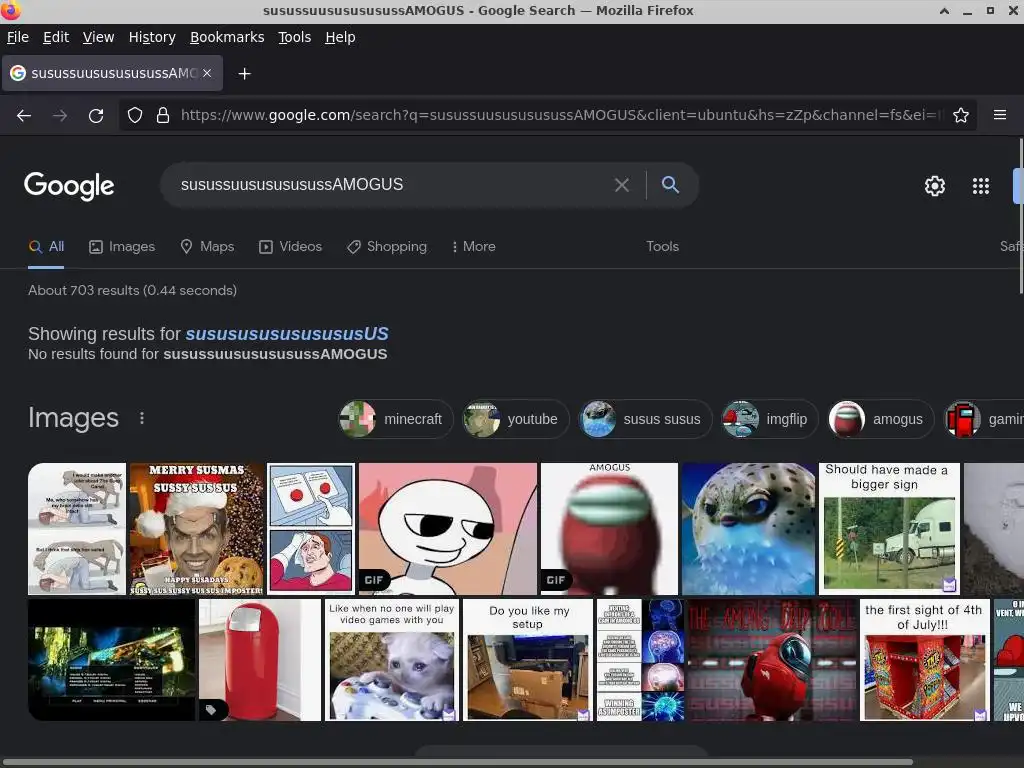Filter images by susus susus chip

coord(645,419)
